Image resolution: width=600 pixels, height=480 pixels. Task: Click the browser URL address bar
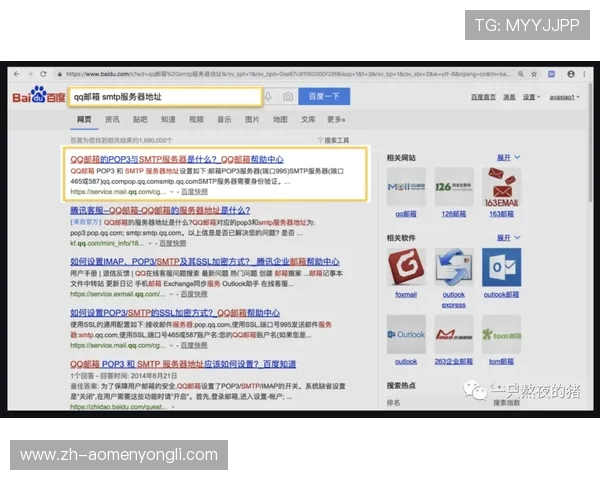pos(287,74)
